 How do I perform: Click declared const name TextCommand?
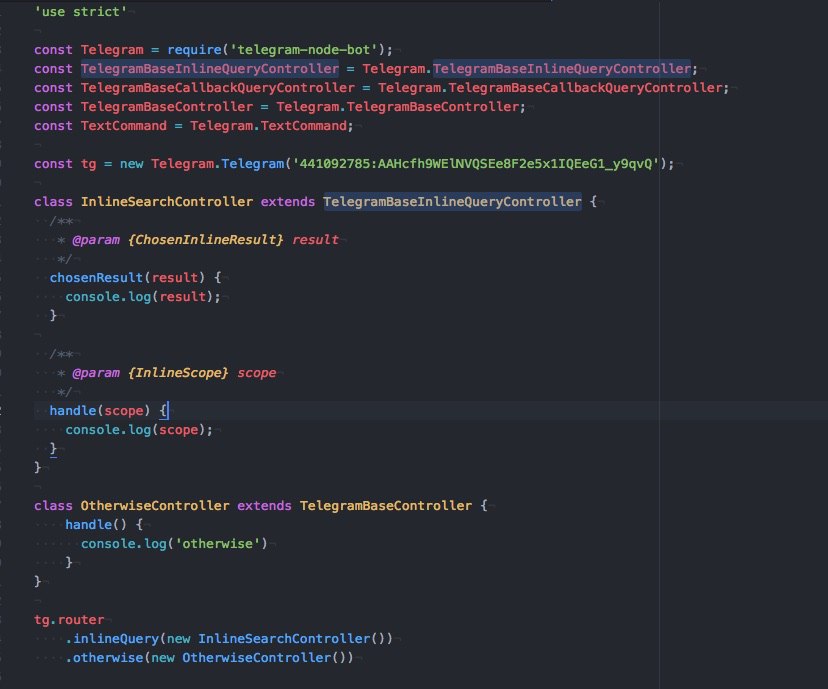pyautogui.click(x=124, y=126)
